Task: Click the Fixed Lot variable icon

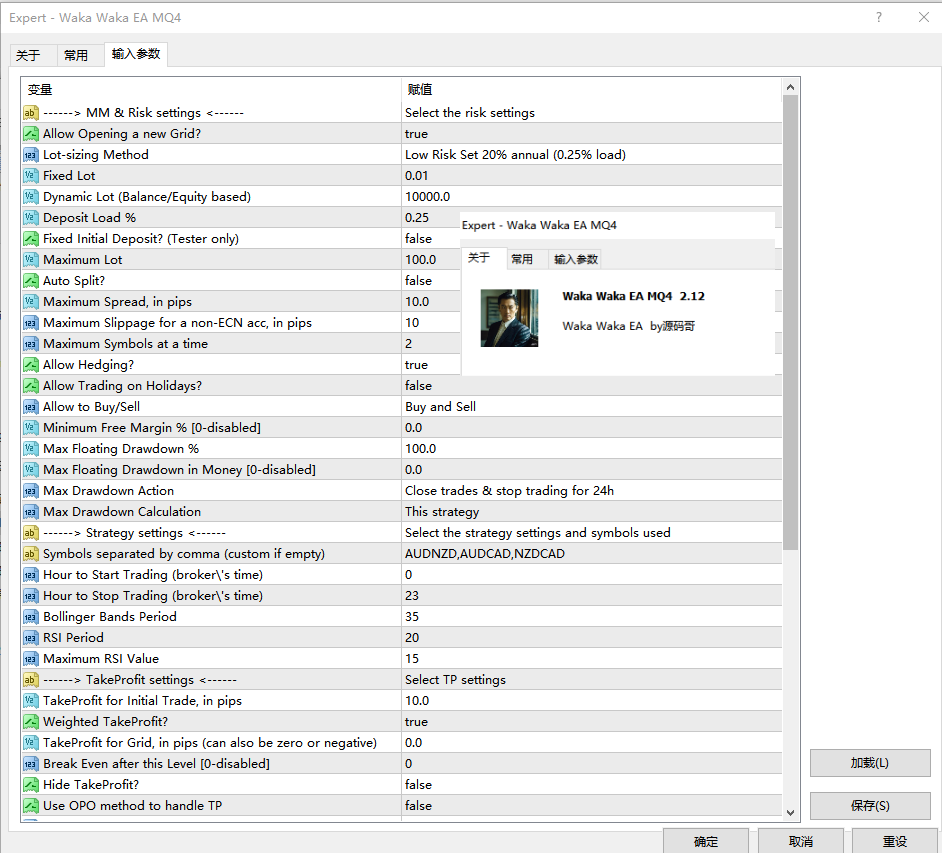Action: click(x=30, y=176)
